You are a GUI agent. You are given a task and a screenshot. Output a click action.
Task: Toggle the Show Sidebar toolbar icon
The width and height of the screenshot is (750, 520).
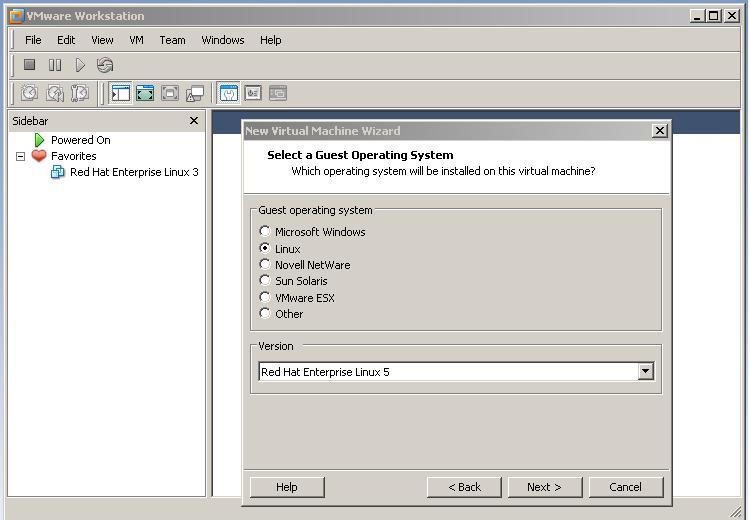pyautogui.click(x=120, y=93)
